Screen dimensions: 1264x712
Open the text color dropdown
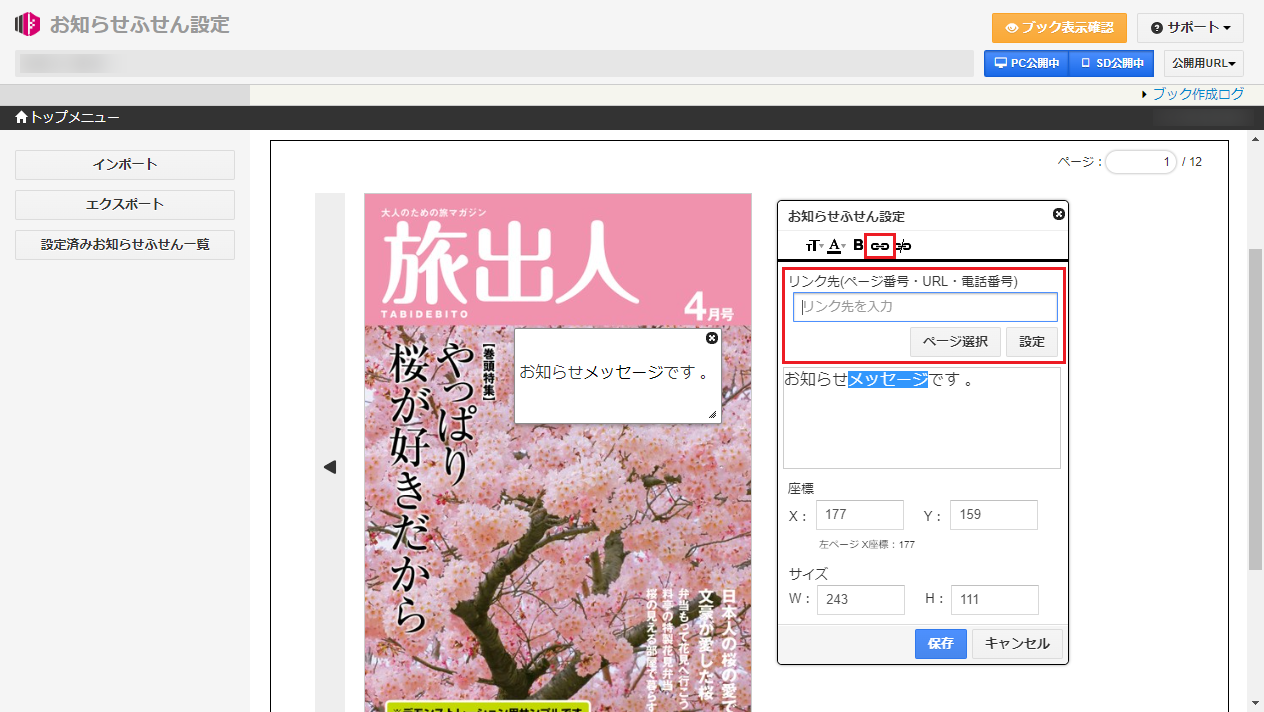click(x=836, y=245)
